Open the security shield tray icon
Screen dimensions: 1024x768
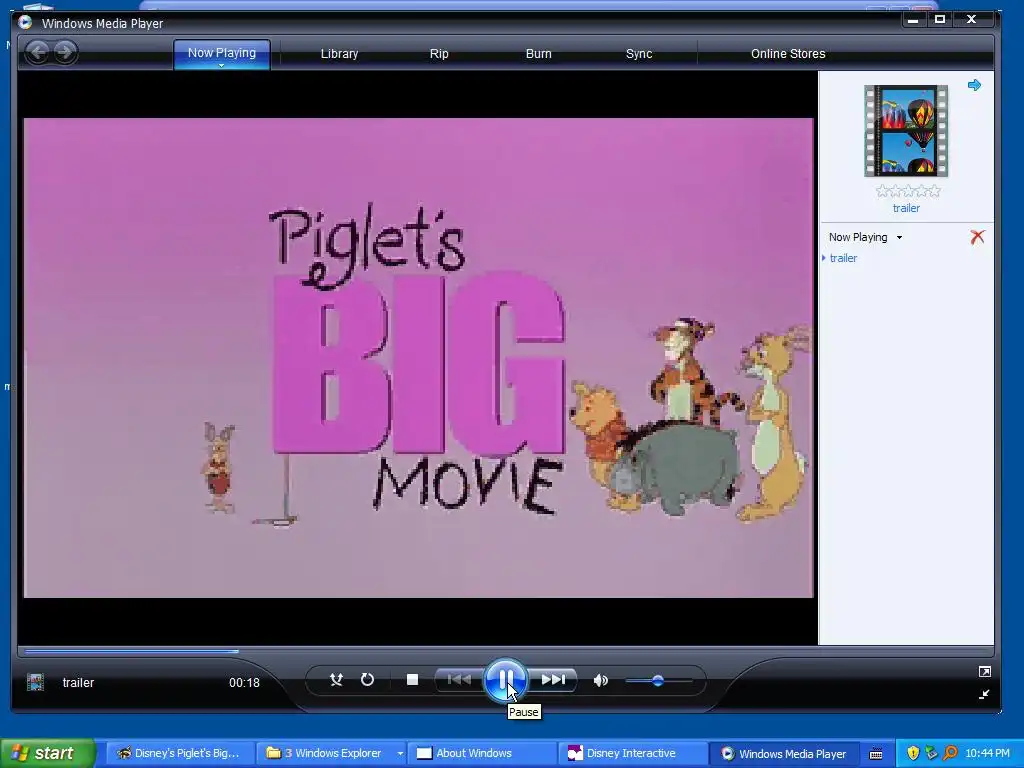tap(913, 753)
